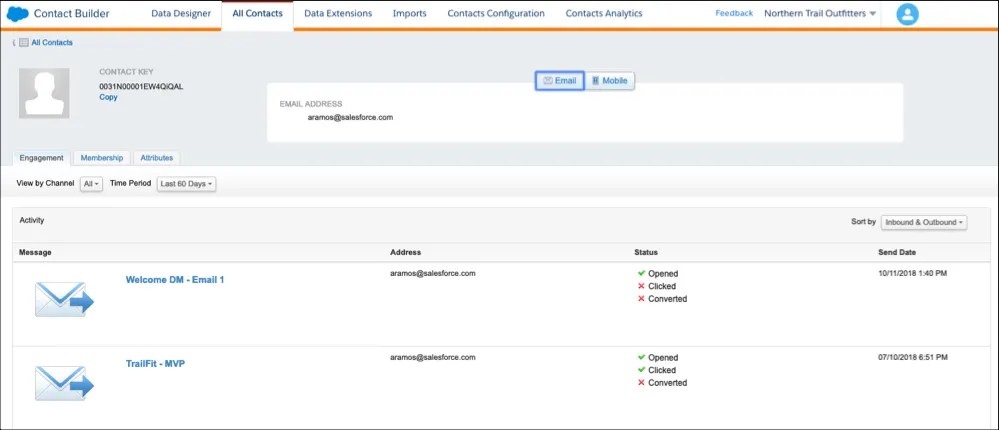Screen dimensions: 999x430
Task: Click the Salesforce cloud logo
Action: (17, 13)
